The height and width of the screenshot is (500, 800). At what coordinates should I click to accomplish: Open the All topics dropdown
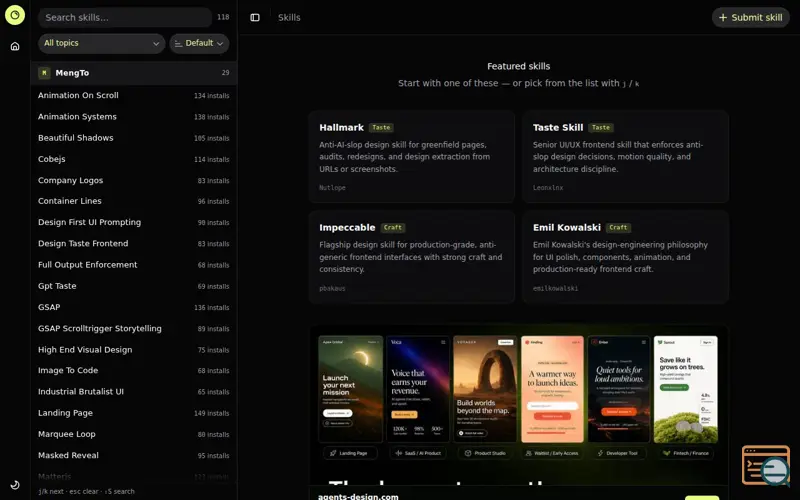(102, 43)
